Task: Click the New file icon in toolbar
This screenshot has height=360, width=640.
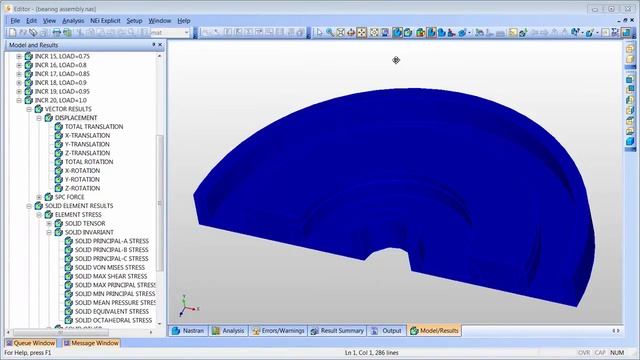Action: point(13,33)
